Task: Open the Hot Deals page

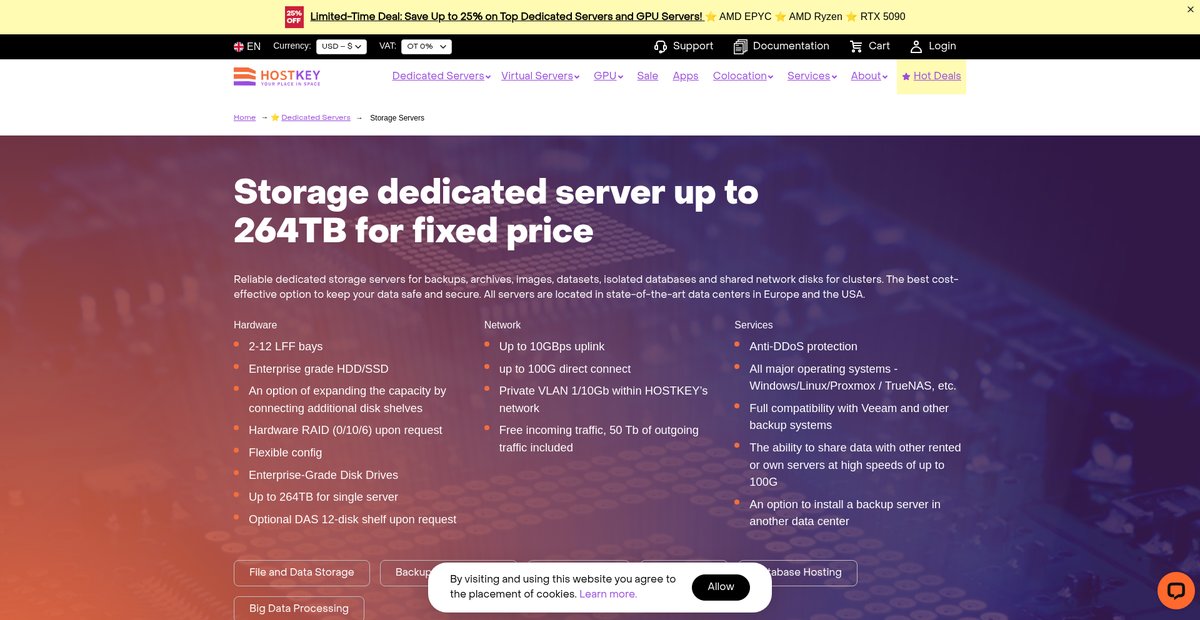Action: click(937, 76)
